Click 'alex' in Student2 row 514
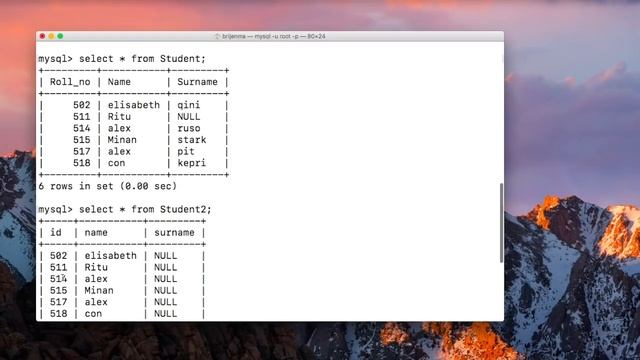Image resolution: width=640 pixels, height=360 pixels. coord(96,279)
